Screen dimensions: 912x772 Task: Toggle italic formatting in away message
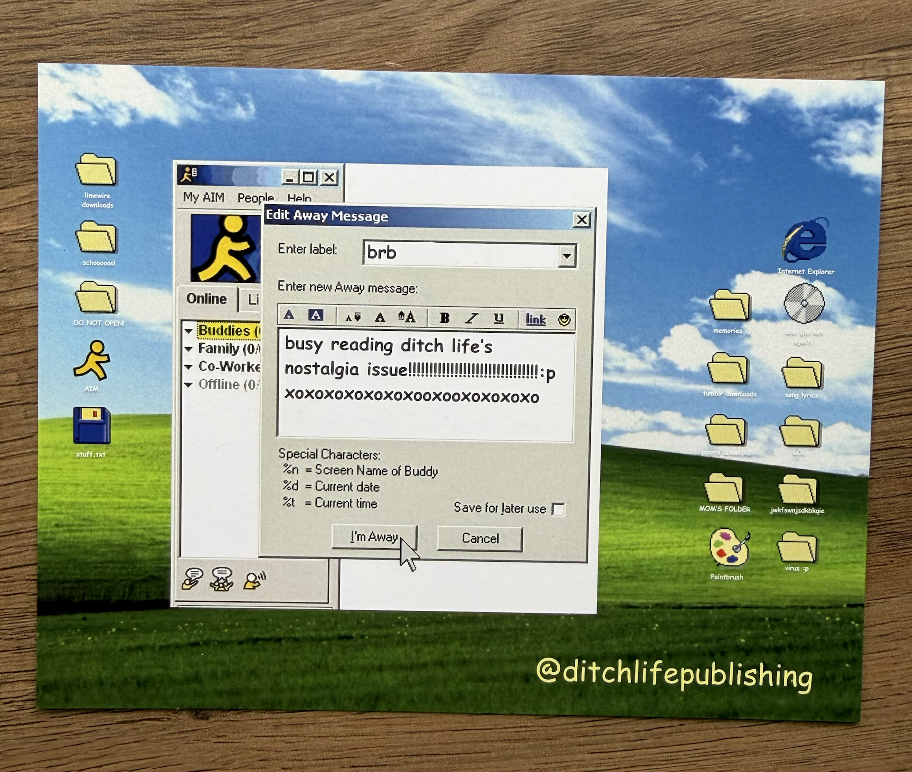(x=472, y=318)
